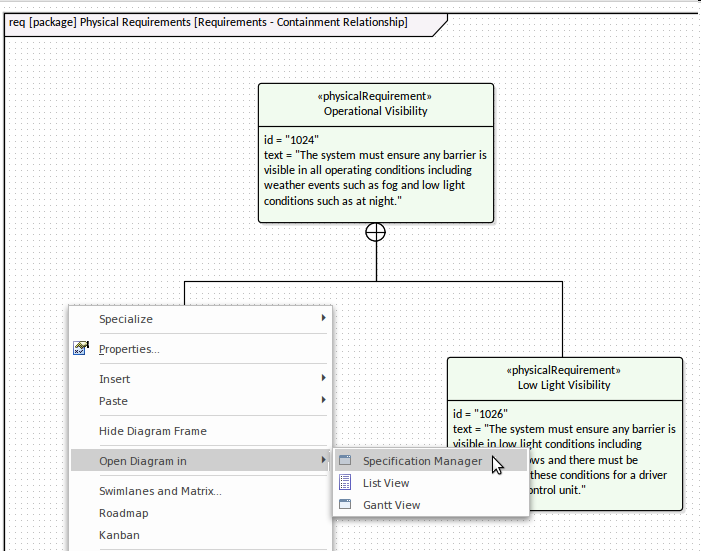Open Swimlanes and Matrix dialog
This screenshot has height=551, width=701.
coord(160,491)
